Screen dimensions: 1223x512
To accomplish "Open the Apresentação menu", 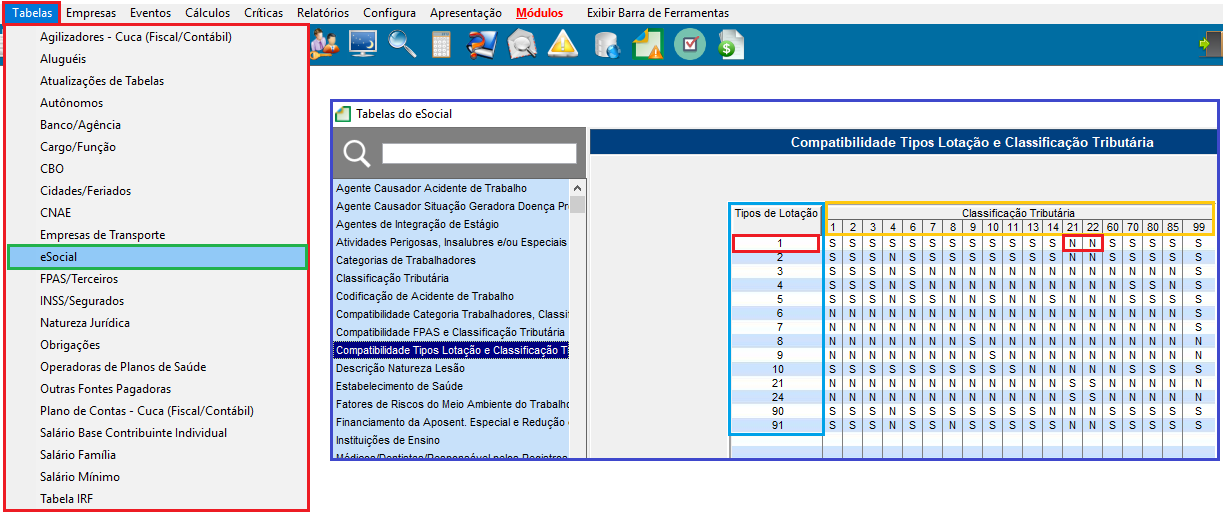I will [x=466, y=13].
